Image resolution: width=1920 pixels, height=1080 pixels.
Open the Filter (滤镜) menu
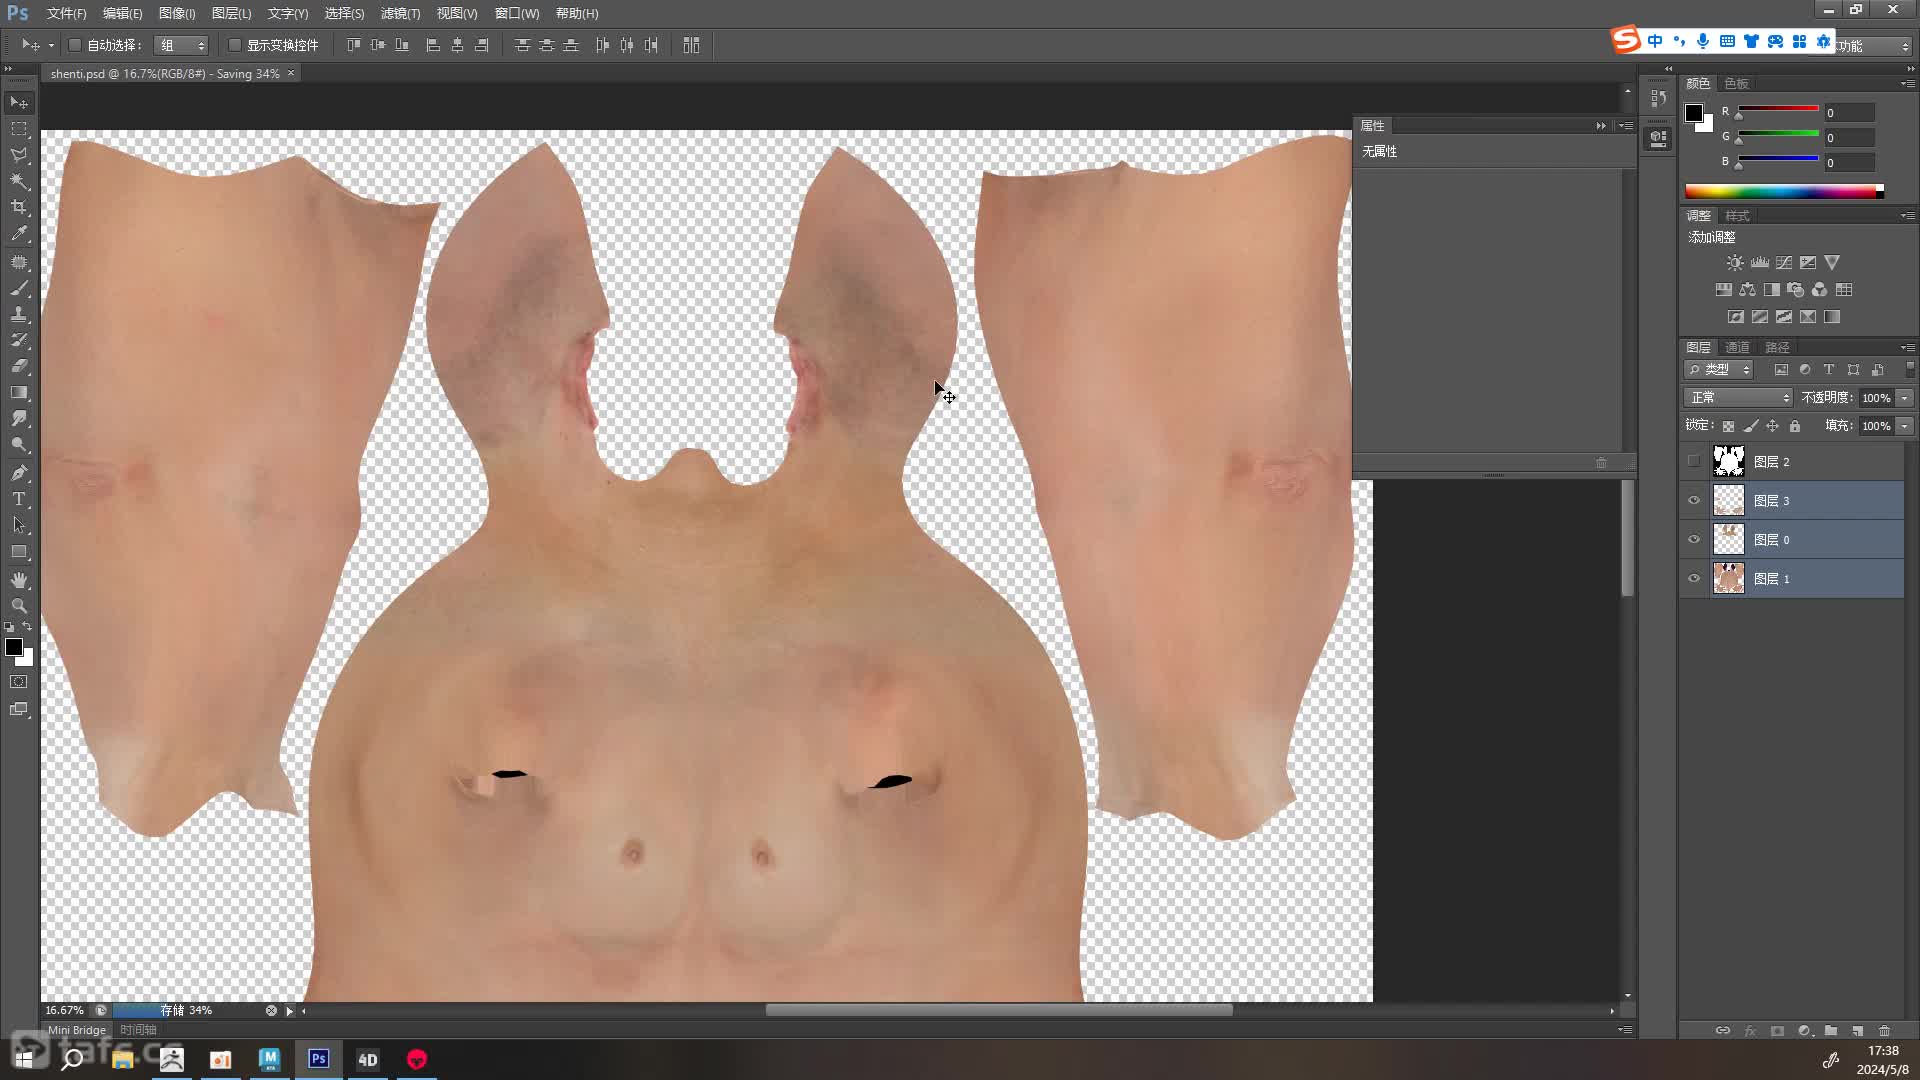(x=400, y=14)
